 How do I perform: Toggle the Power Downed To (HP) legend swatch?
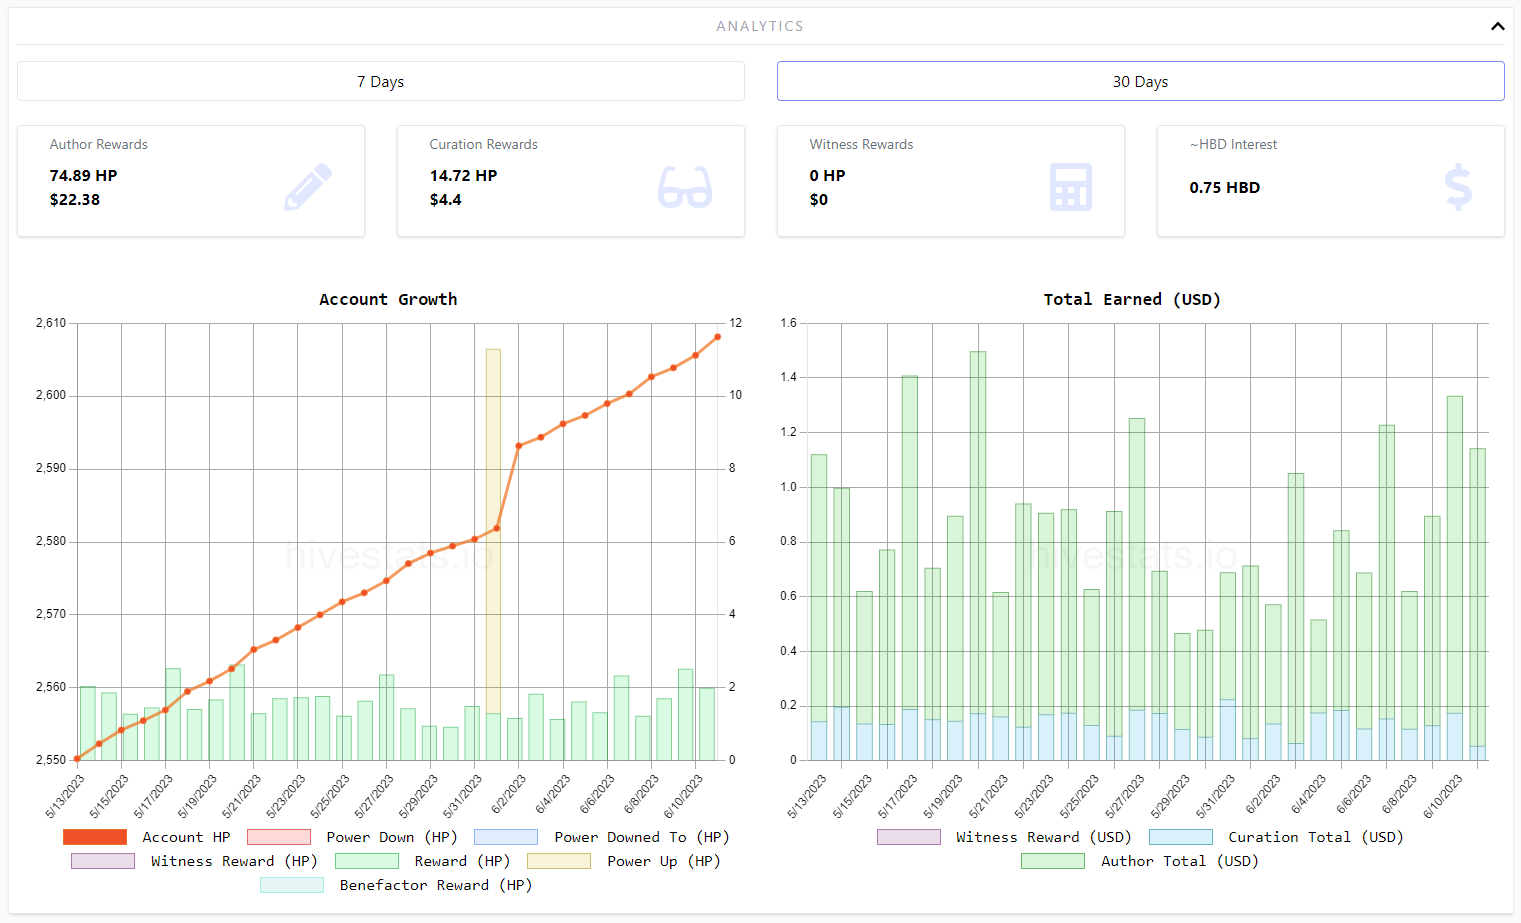[506, 837]
